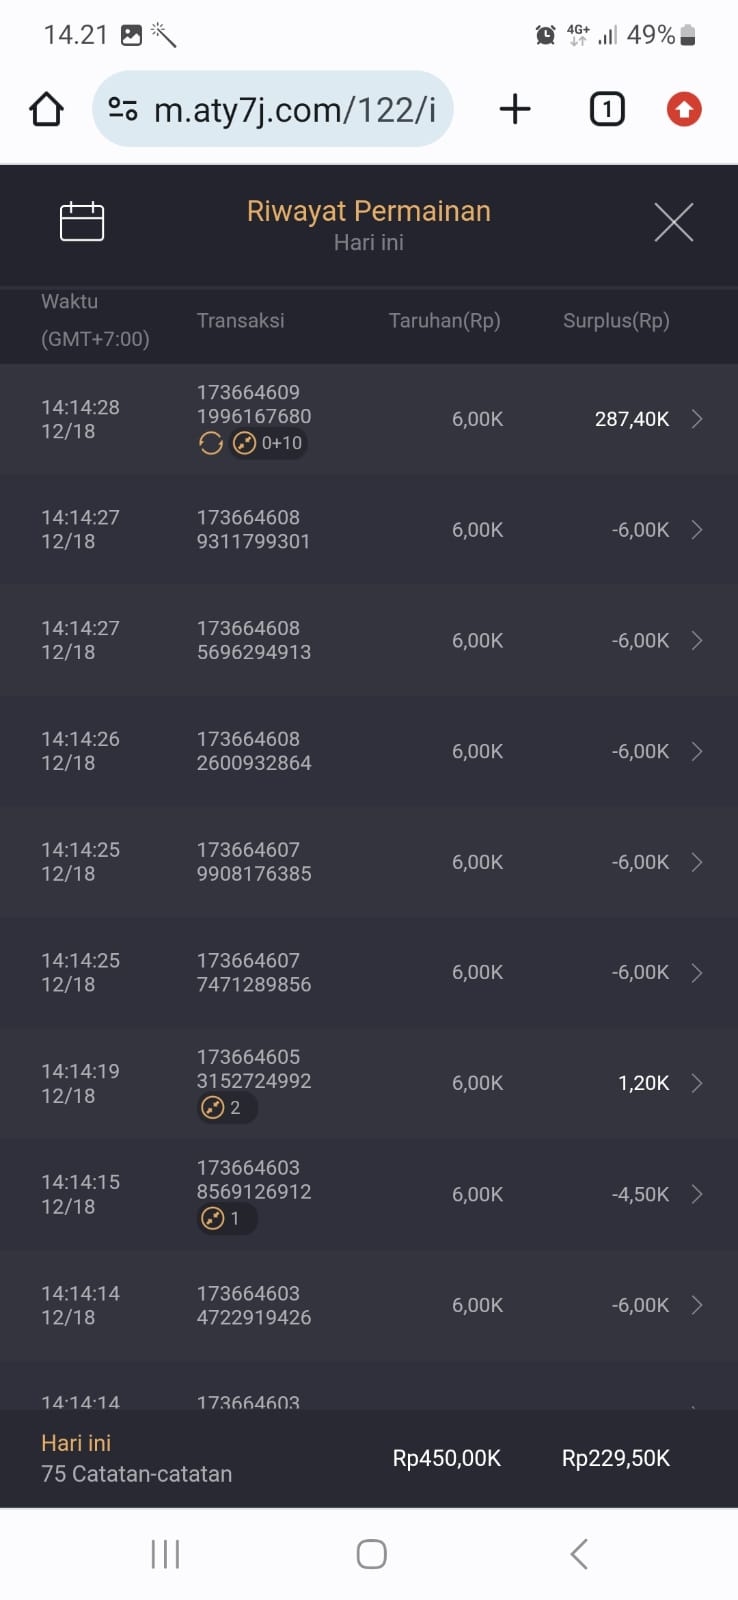Tap the badge labeled 2 on 14:14:19 row
Viewport: 738px width, 1600px height.
[224, 1108]
